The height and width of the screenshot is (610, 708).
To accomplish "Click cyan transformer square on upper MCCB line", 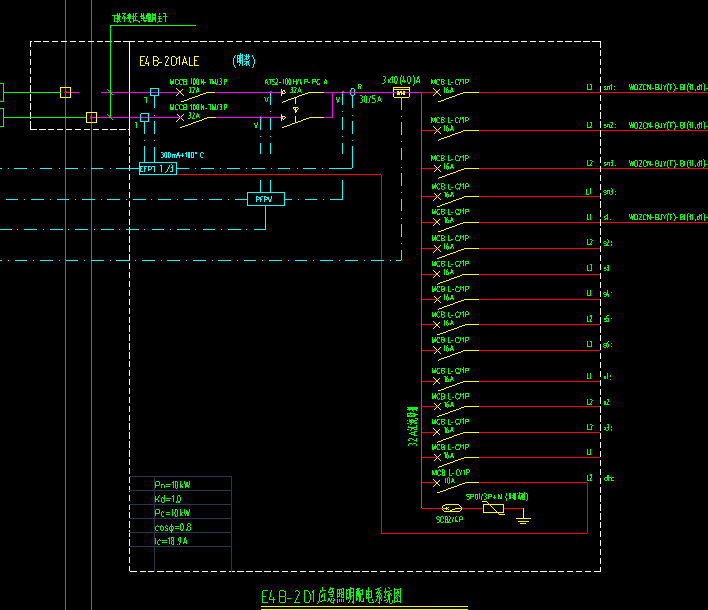I will point(154,92).
